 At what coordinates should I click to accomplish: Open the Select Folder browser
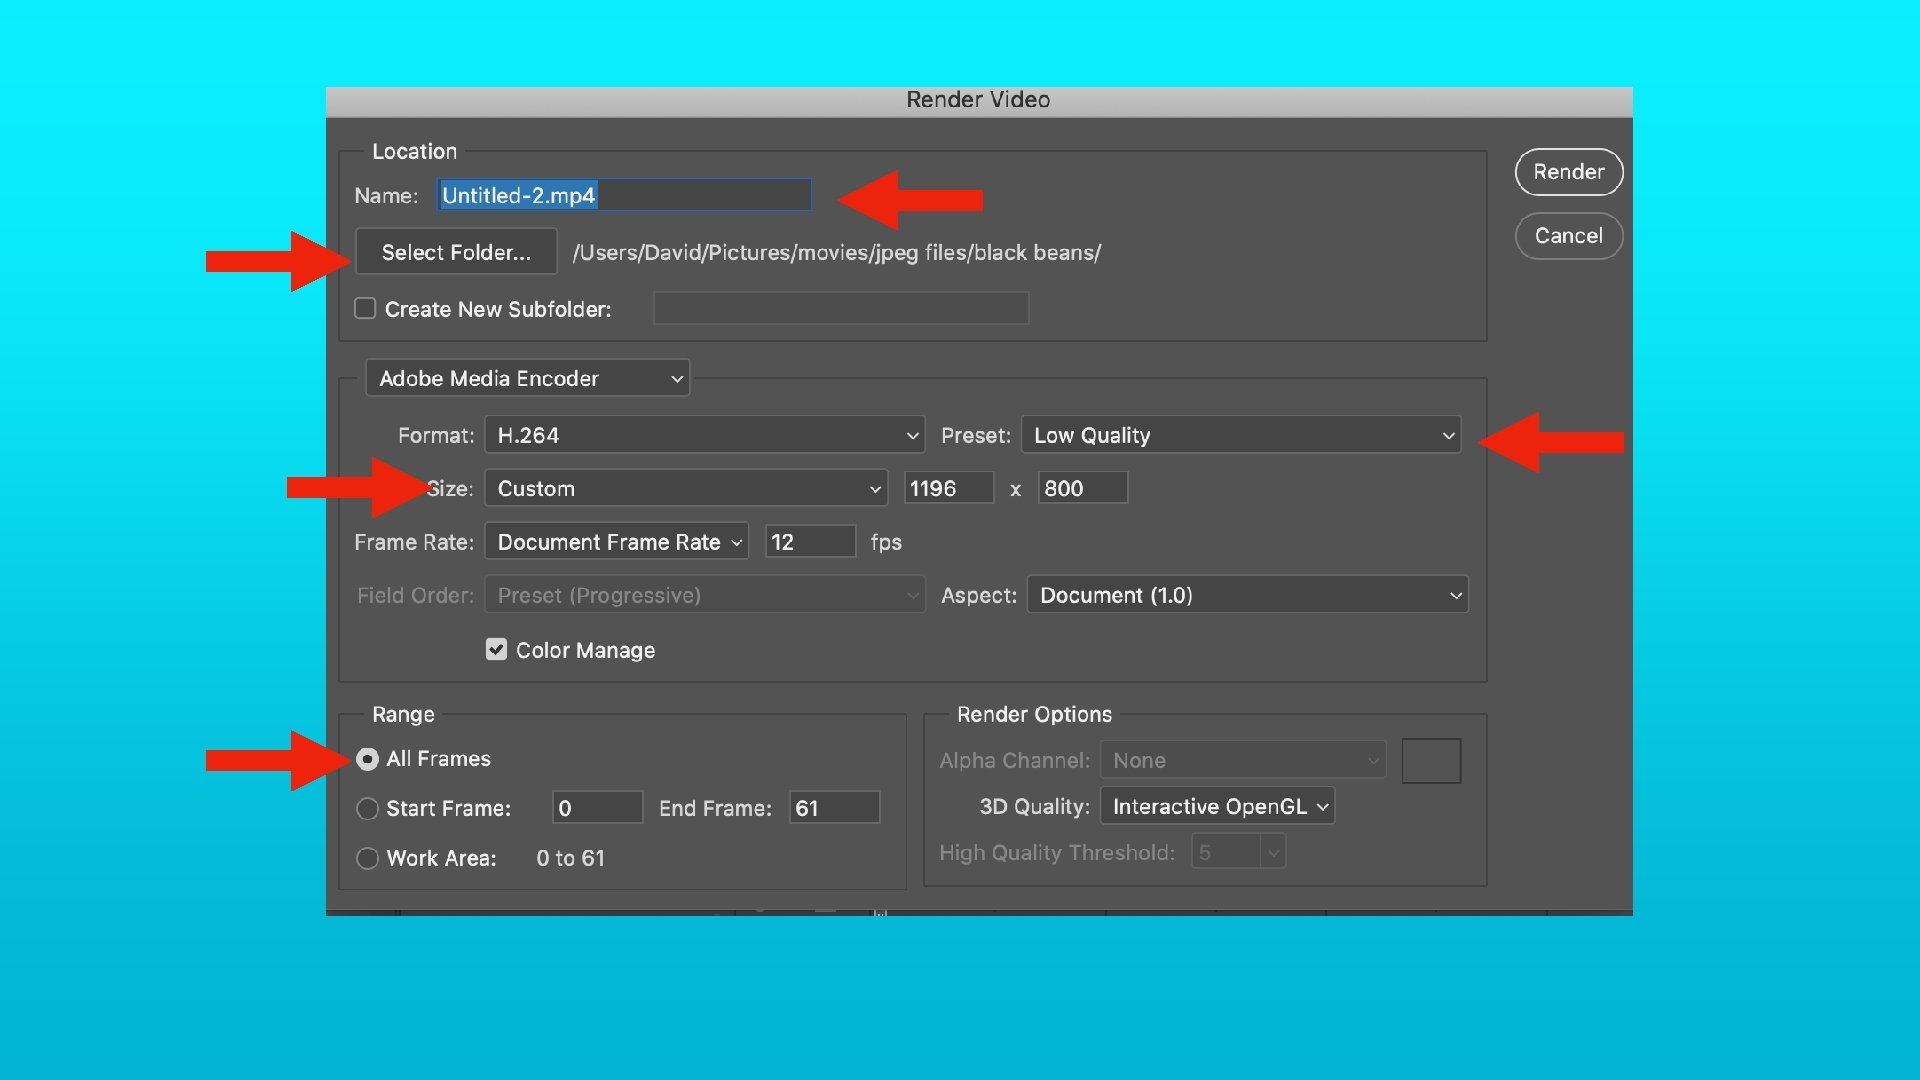coord(456,252)
